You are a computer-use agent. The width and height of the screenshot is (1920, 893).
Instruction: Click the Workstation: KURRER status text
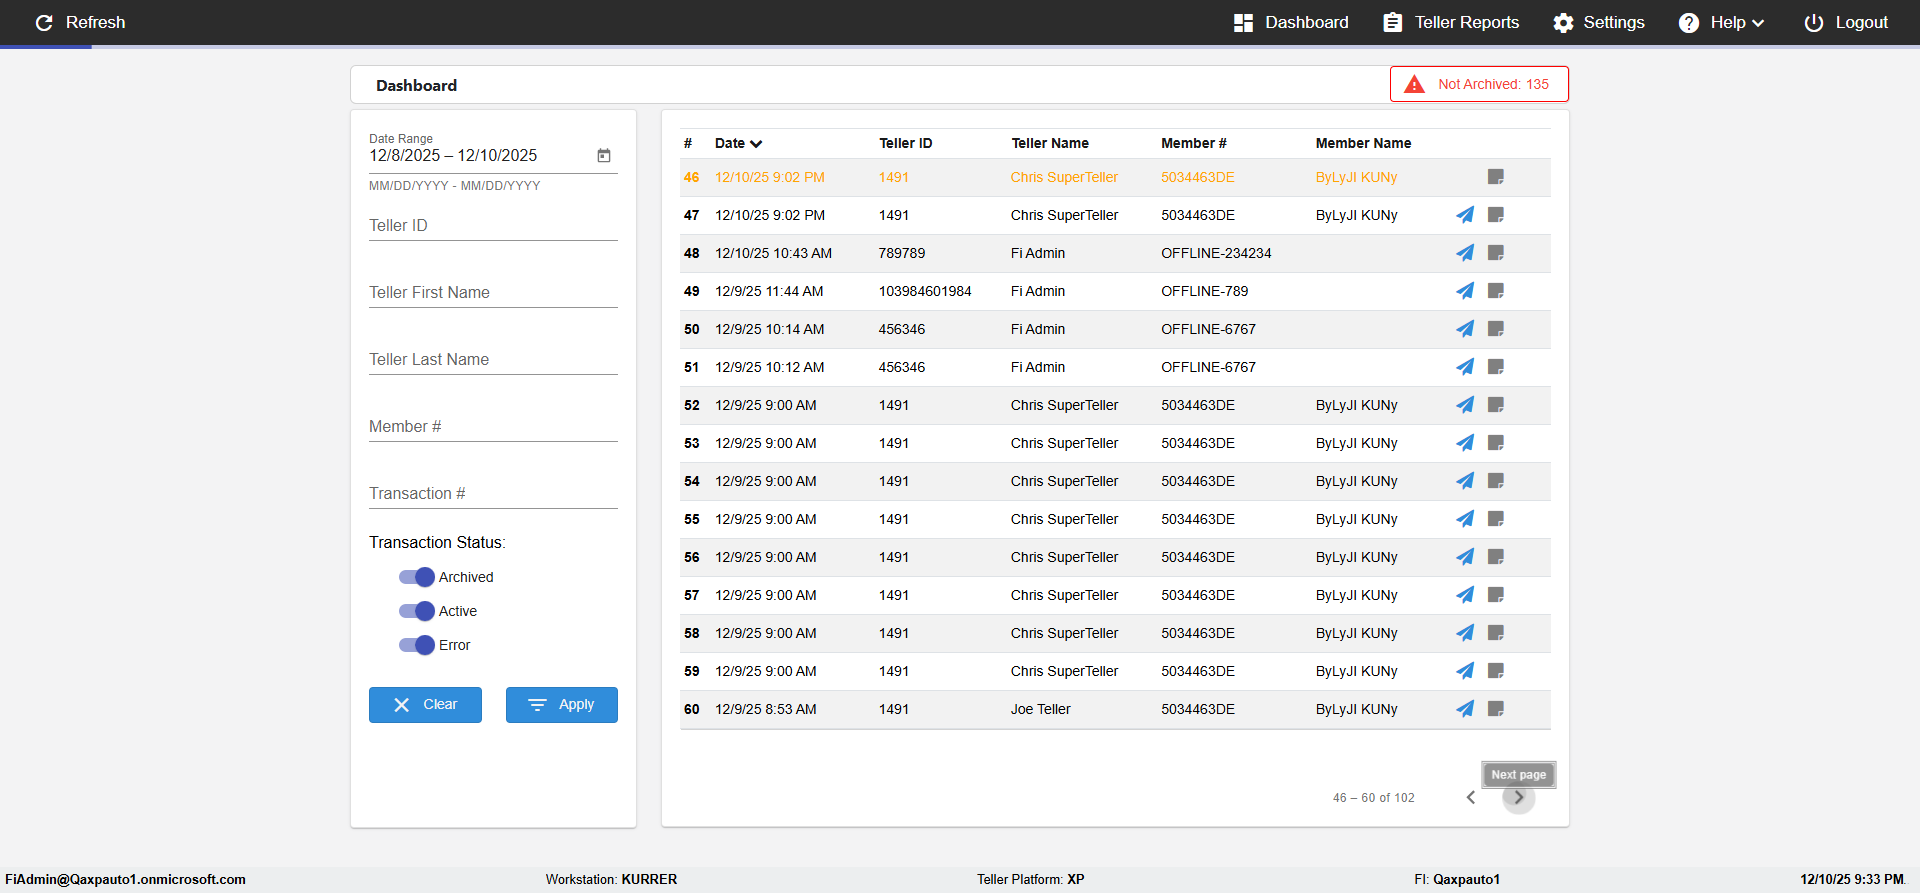[611, 880]
